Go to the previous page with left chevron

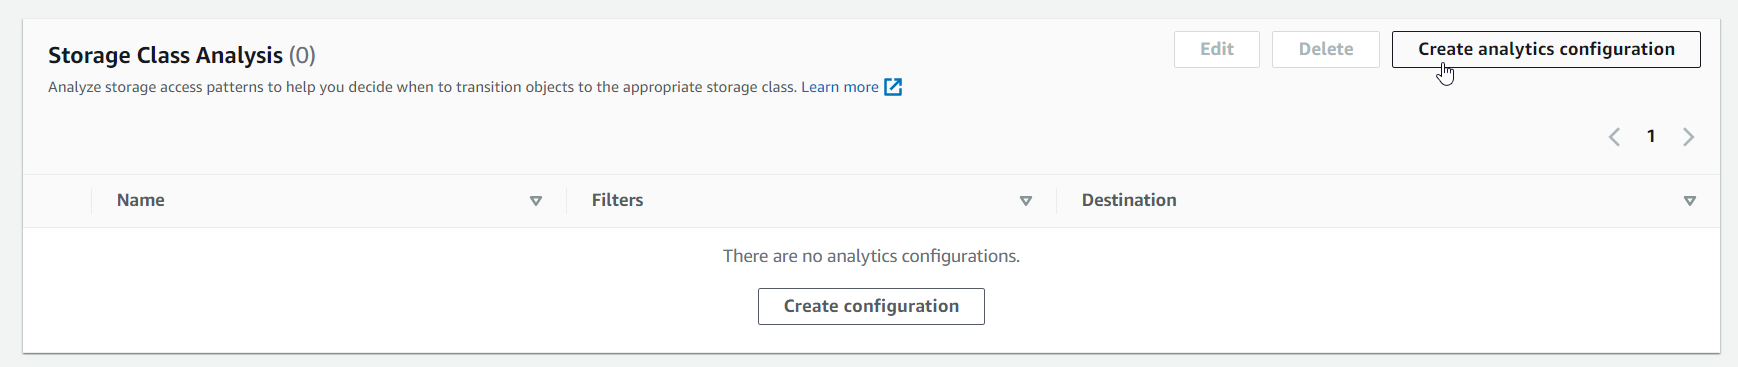(x=1614, y=137)
